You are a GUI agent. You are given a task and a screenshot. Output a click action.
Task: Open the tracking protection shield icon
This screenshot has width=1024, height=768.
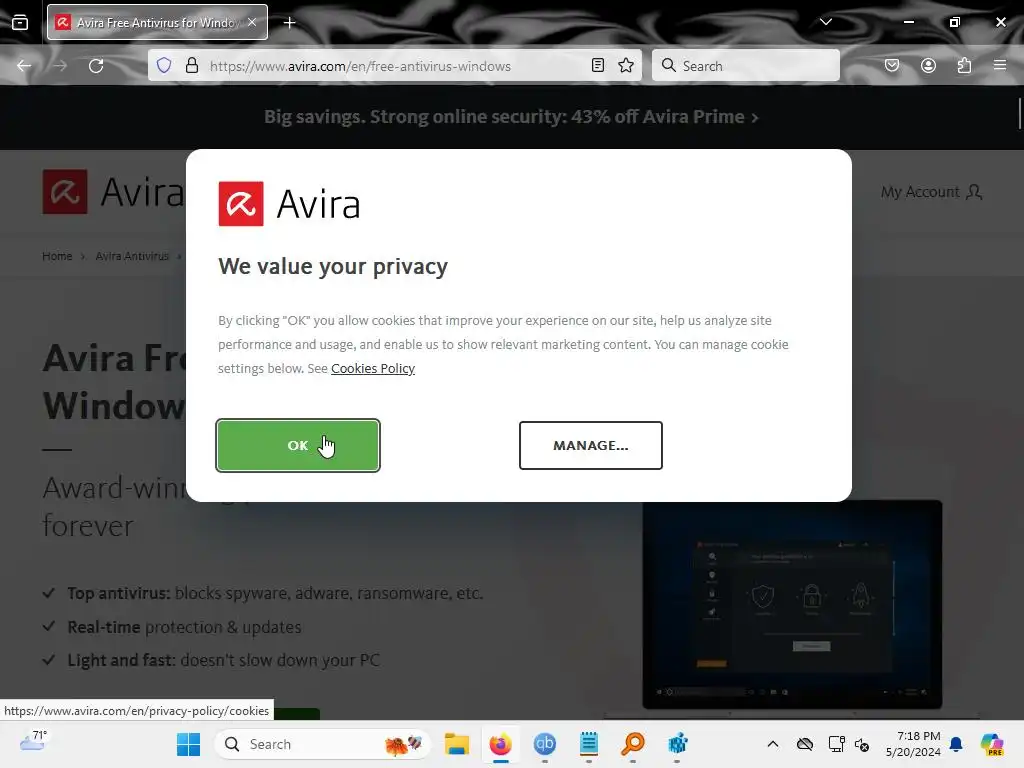[x=164, y=65]
